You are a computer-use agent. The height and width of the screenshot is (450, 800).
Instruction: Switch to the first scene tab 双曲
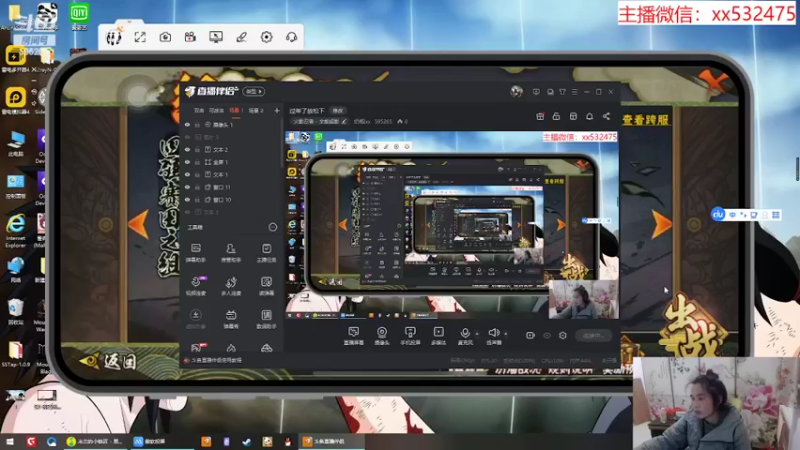click(x=199, y=110)
